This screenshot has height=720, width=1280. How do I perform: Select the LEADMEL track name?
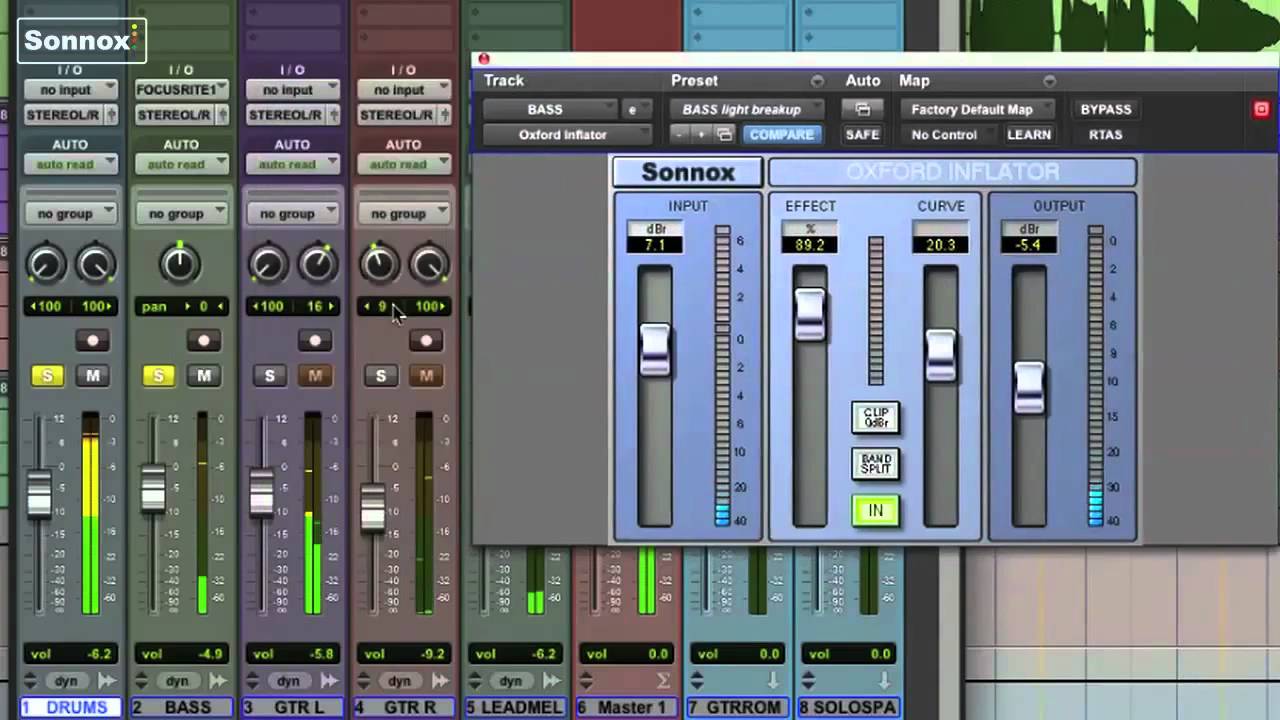point(514,707)
